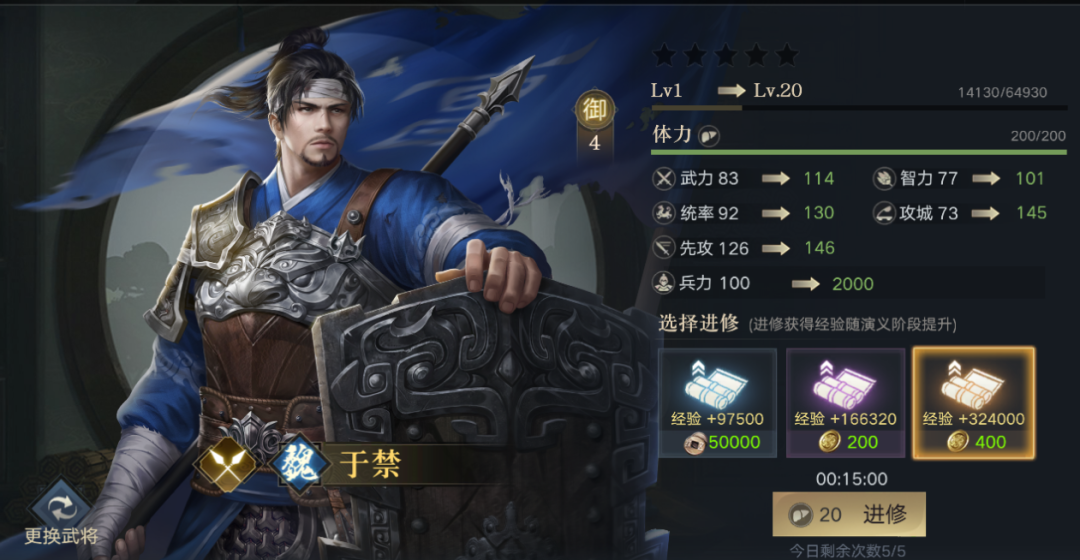
Task: Click the 御 cost badge showing 4
Action: click(x=594, y=123)
